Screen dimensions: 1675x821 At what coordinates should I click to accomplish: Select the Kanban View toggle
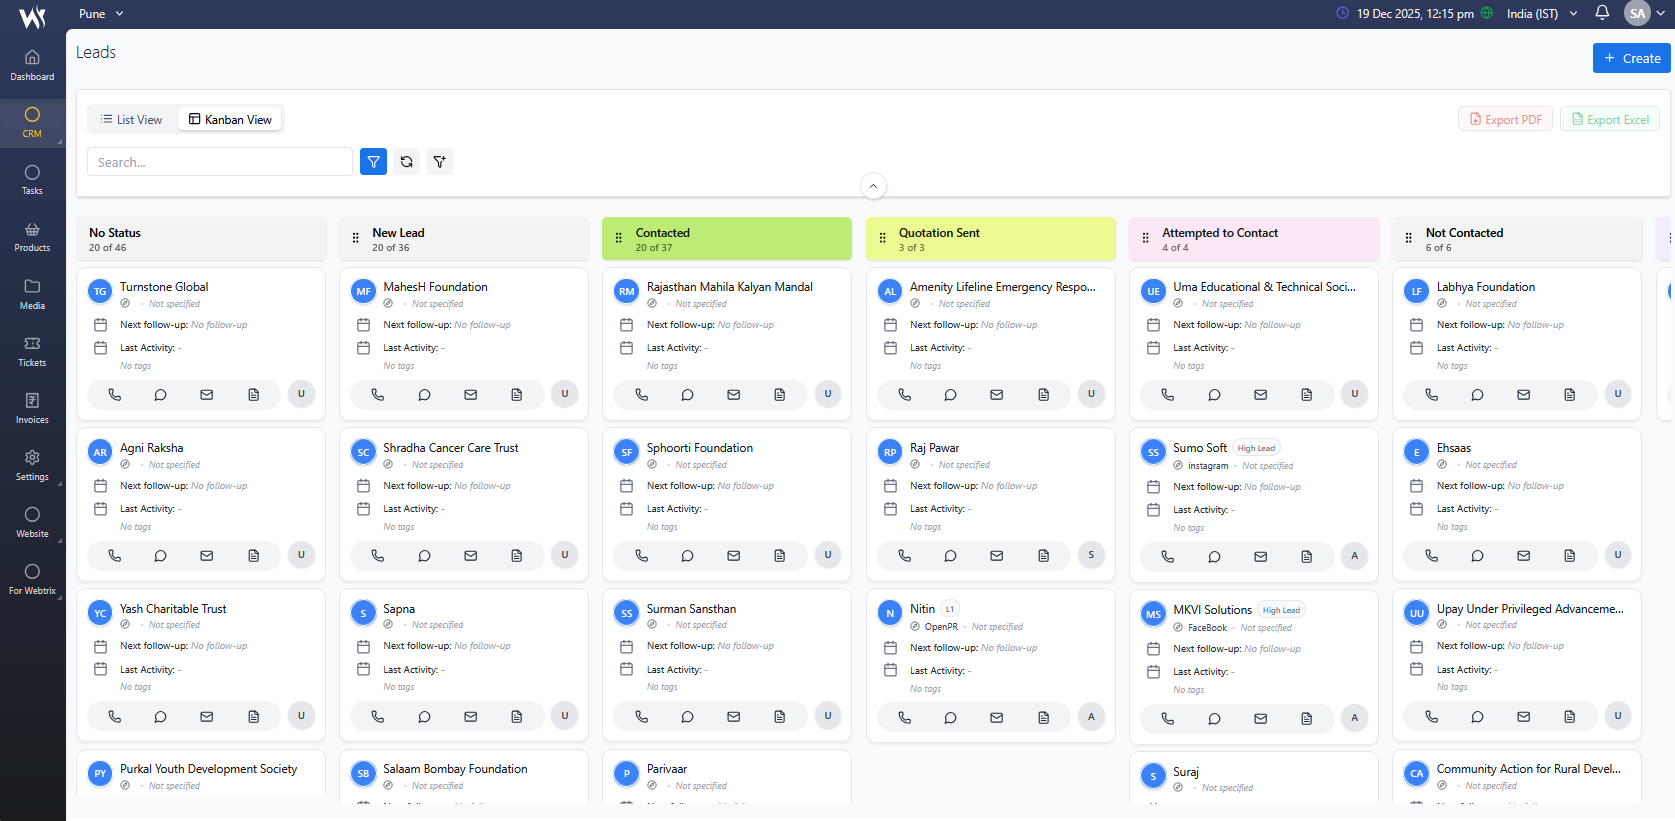(x=231, y=120)
